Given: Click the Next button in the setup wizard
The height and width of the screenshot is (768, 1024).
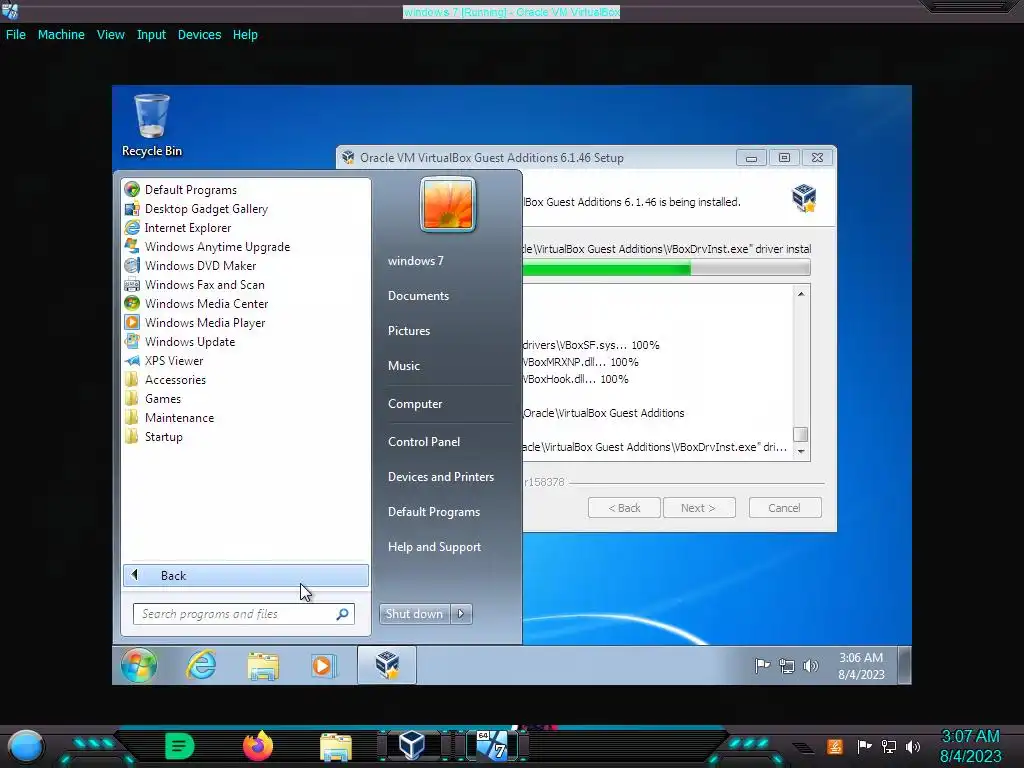Looking at the screenshot, I should coord(699,507).
